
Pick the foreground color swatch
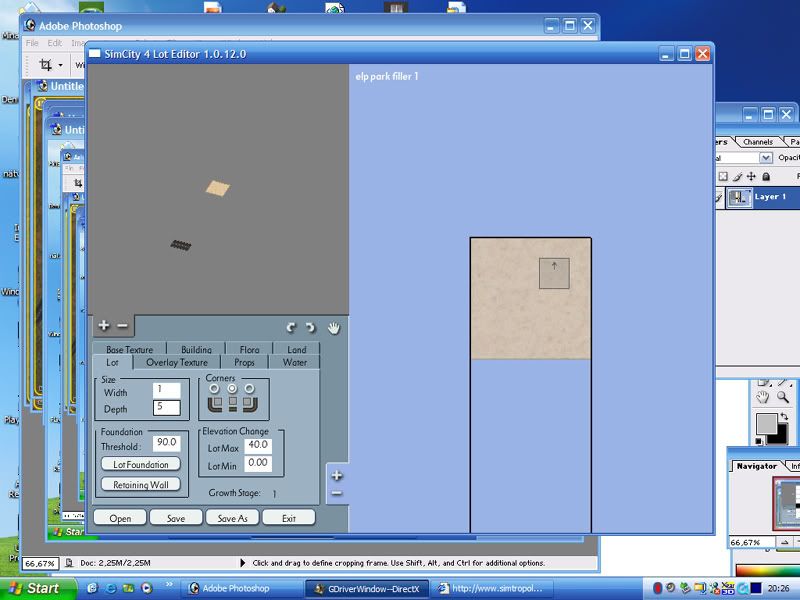765,423
